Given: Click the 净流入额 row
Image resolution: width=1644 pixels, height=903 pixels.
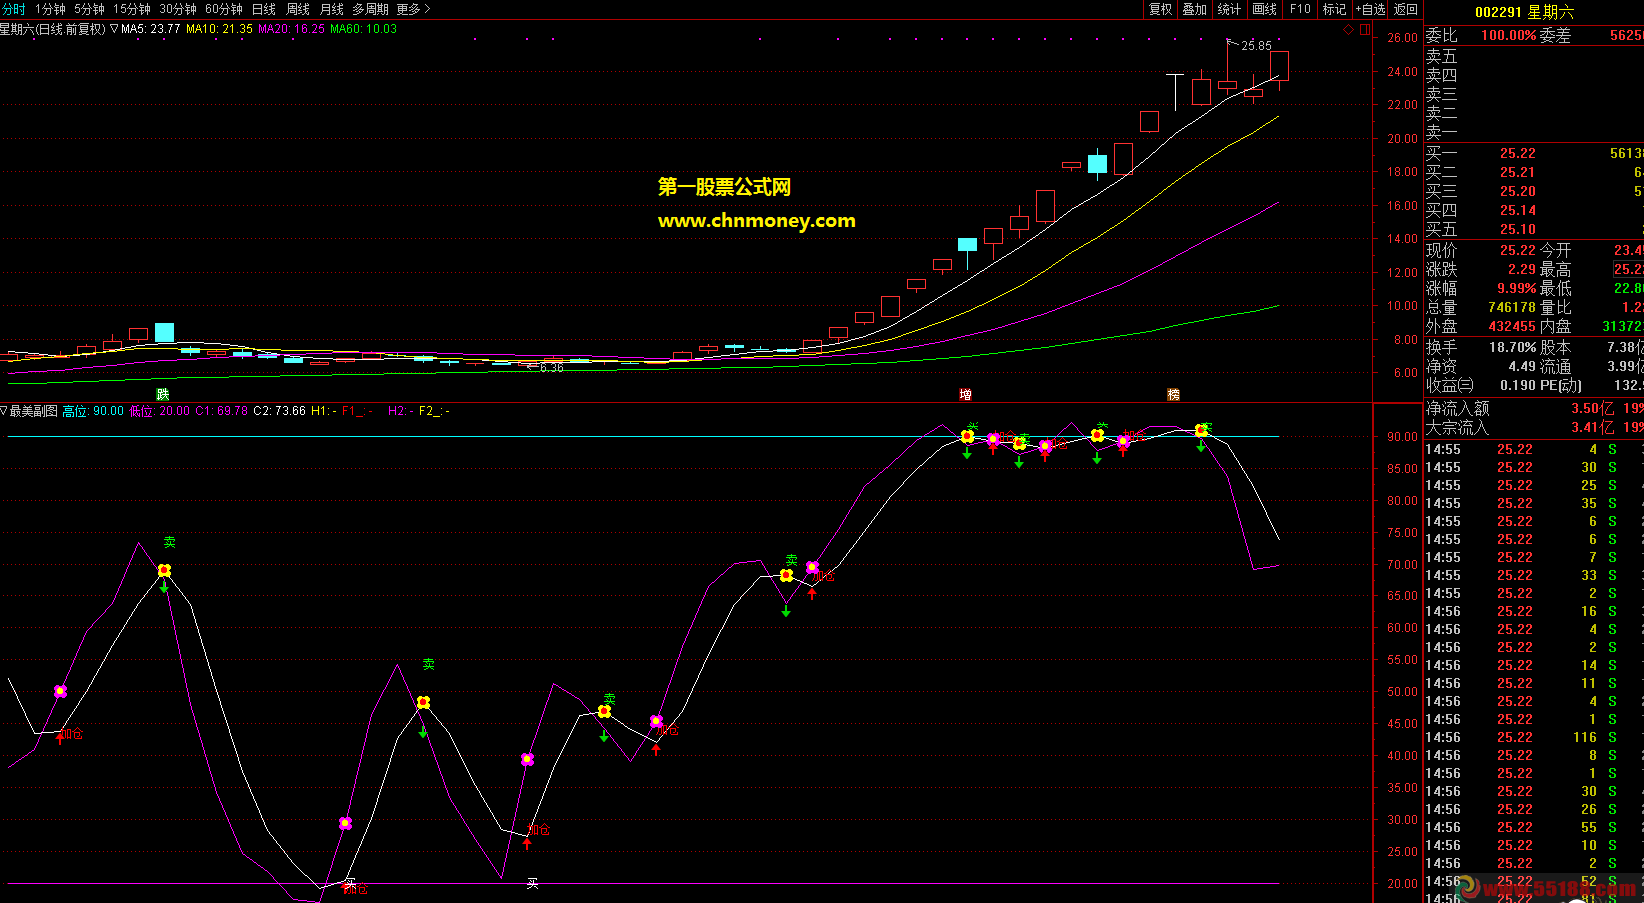Looking at the screenshot, I should coord(1534,408).
